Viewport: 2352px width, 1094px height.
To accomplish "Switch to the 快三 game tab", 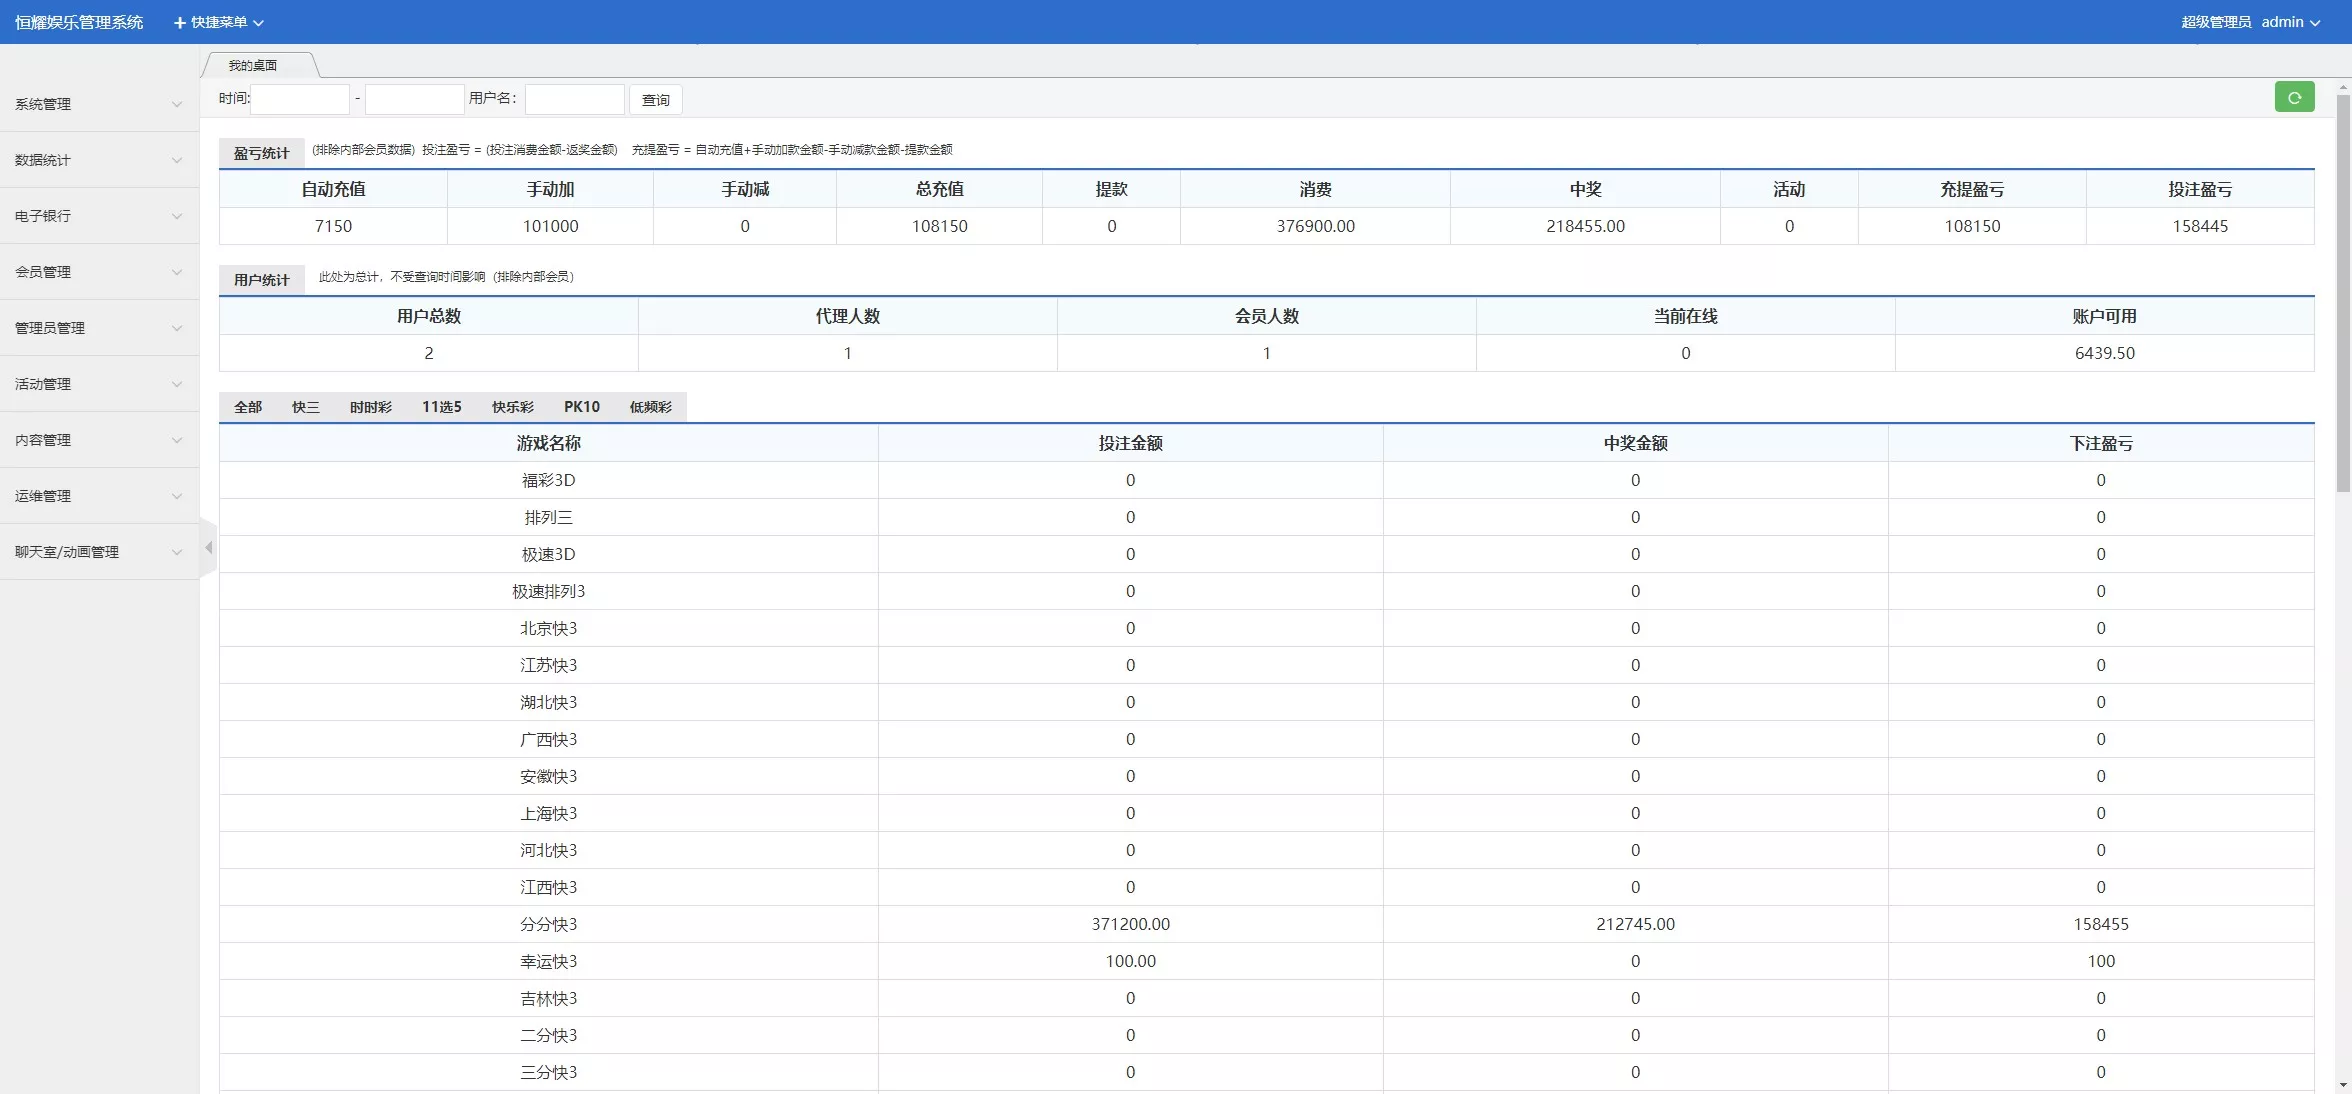I will click(x=305, y=407).
